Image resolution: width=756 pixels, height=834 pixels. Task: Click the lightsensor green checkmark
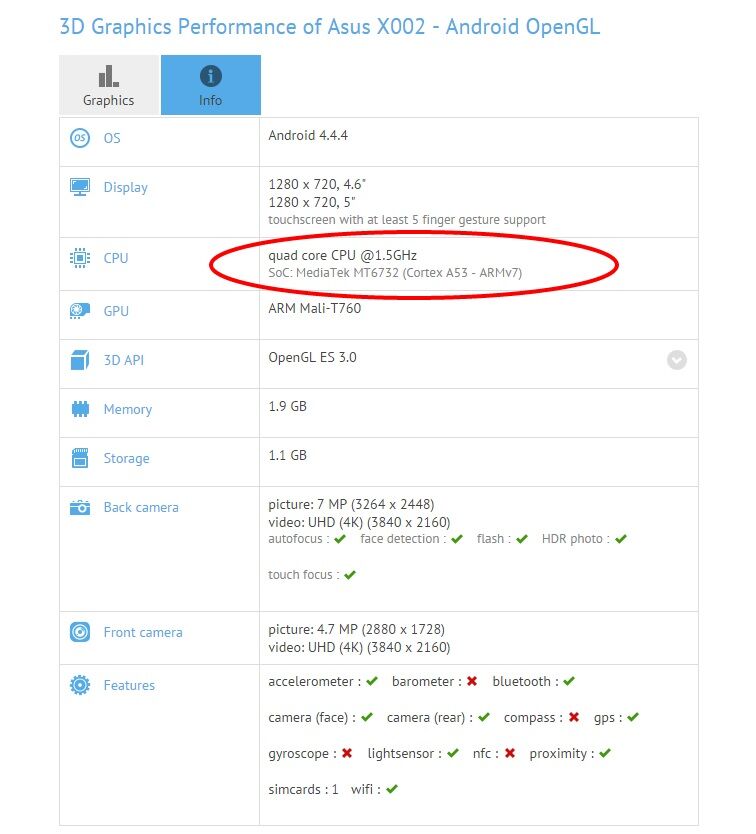click(453, 753)
